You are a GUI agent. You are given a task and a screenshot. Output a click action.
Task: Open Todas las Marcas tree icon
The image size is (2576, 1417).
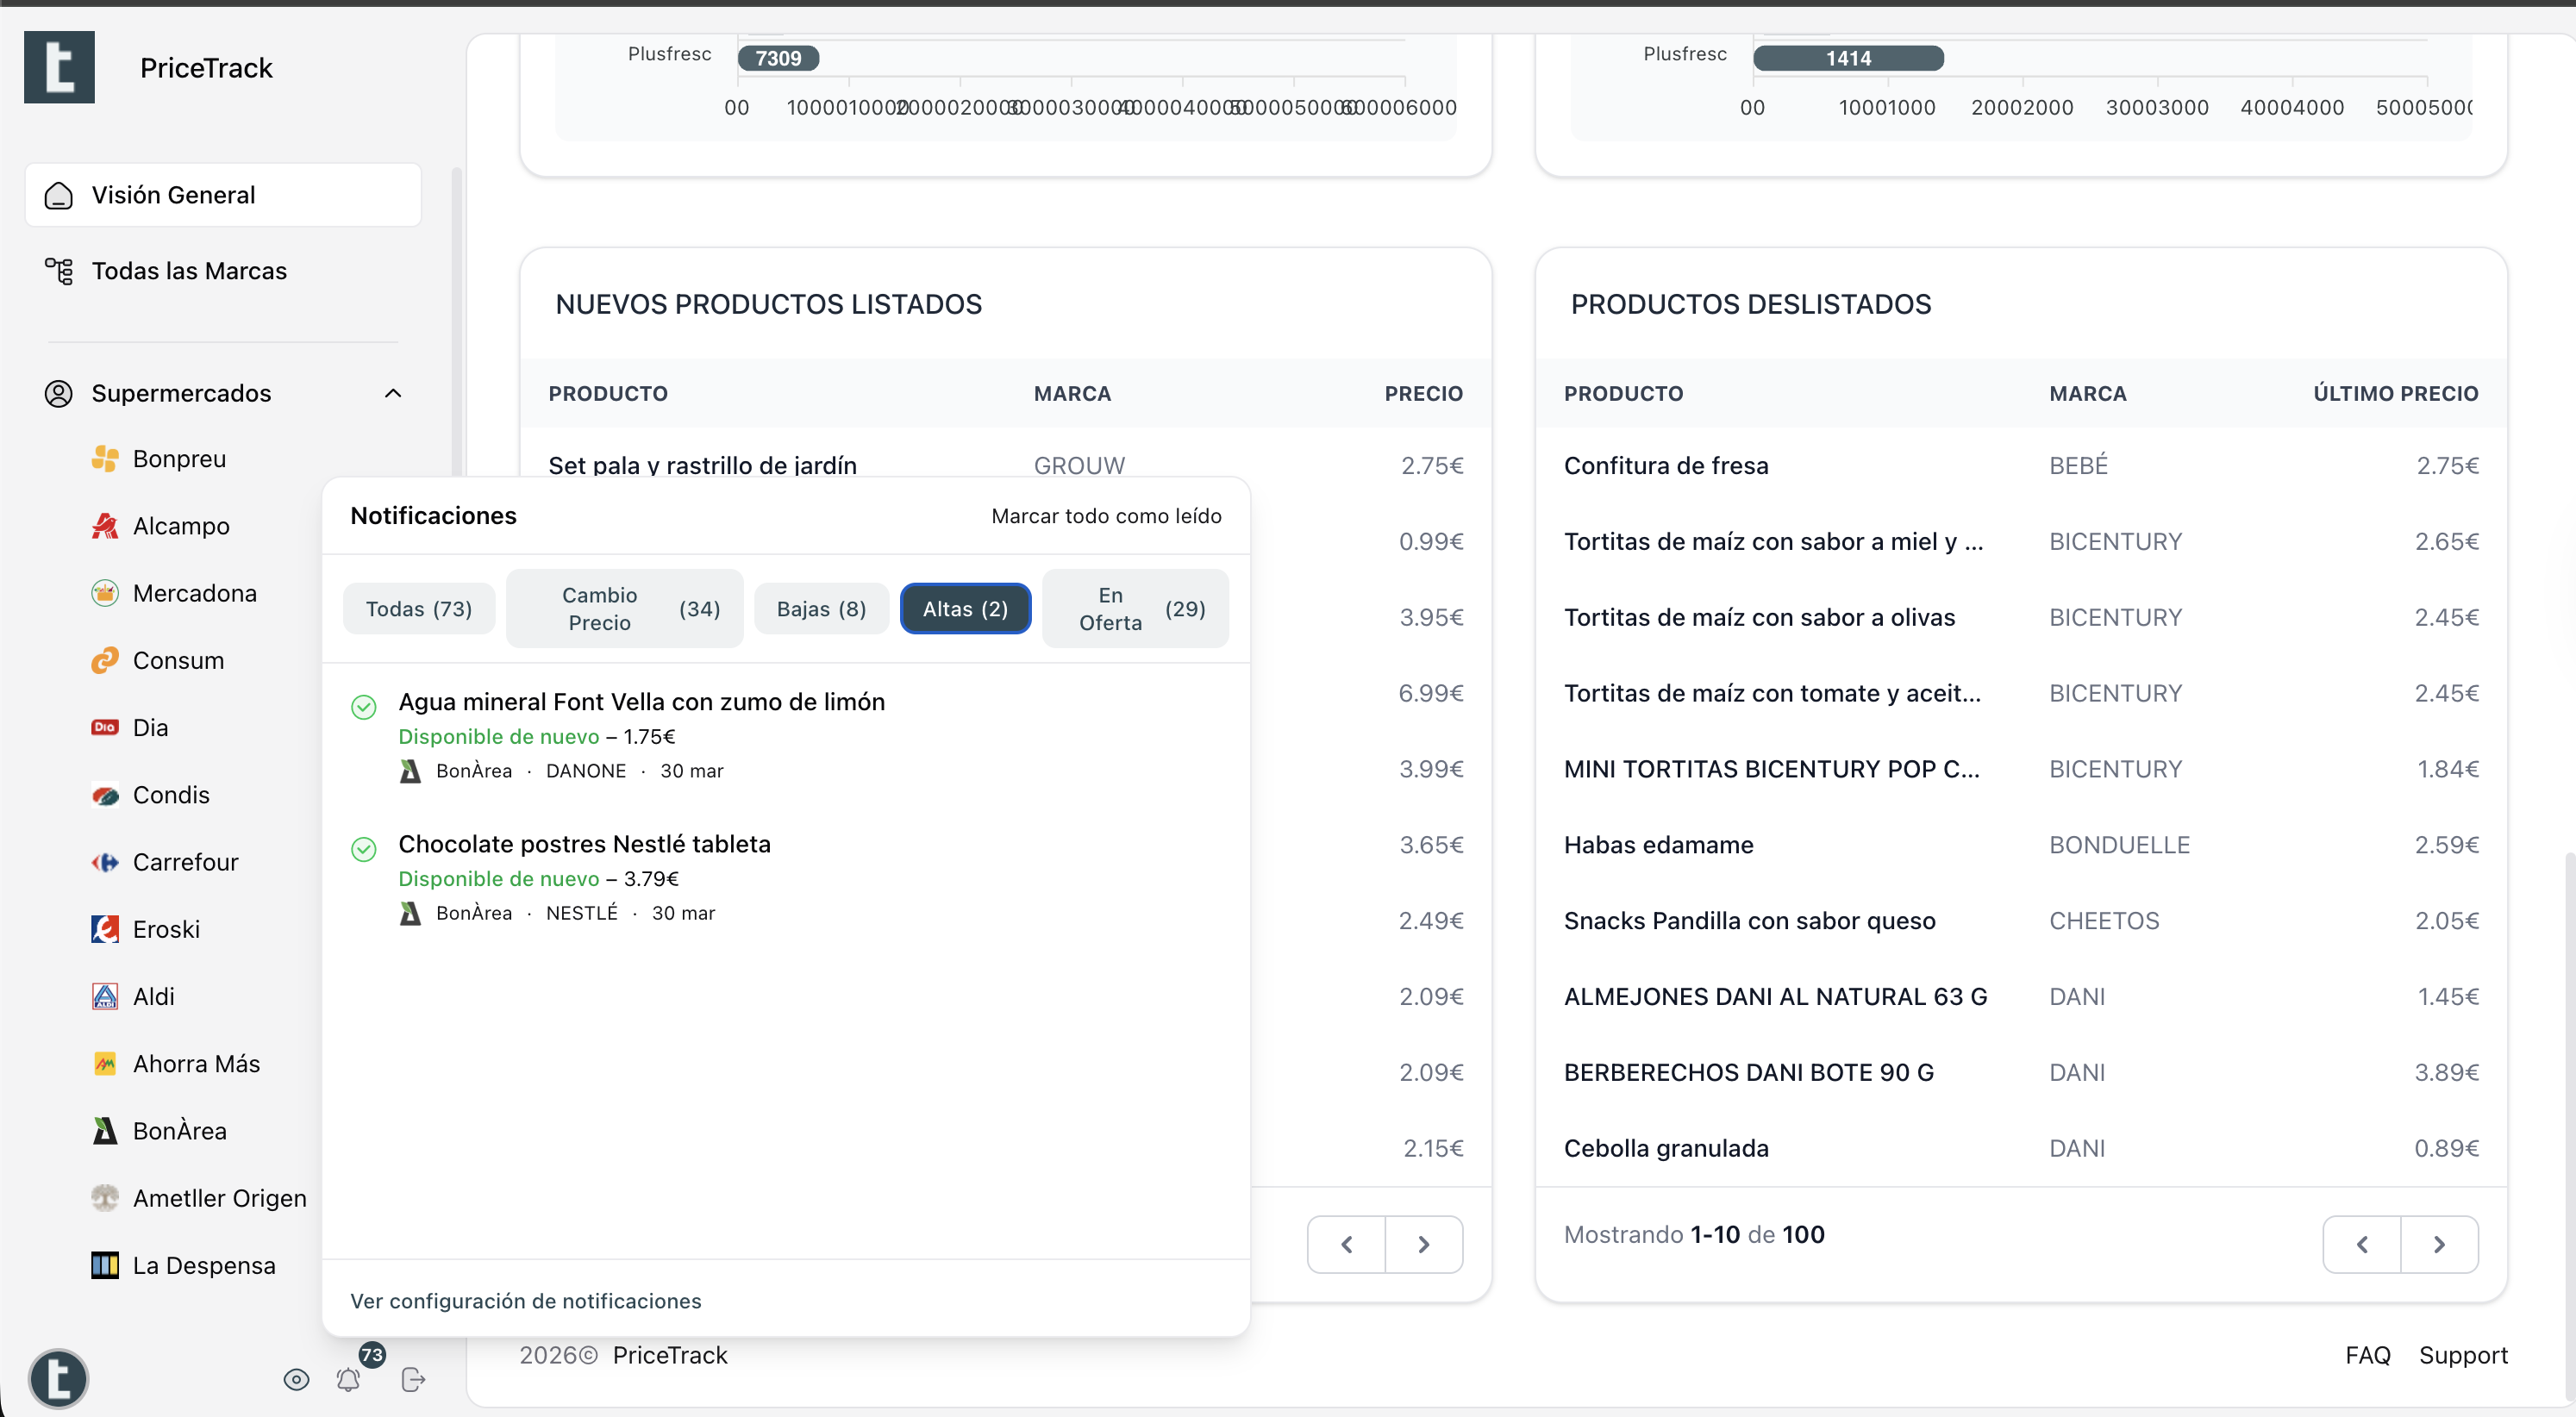point(59,271)
